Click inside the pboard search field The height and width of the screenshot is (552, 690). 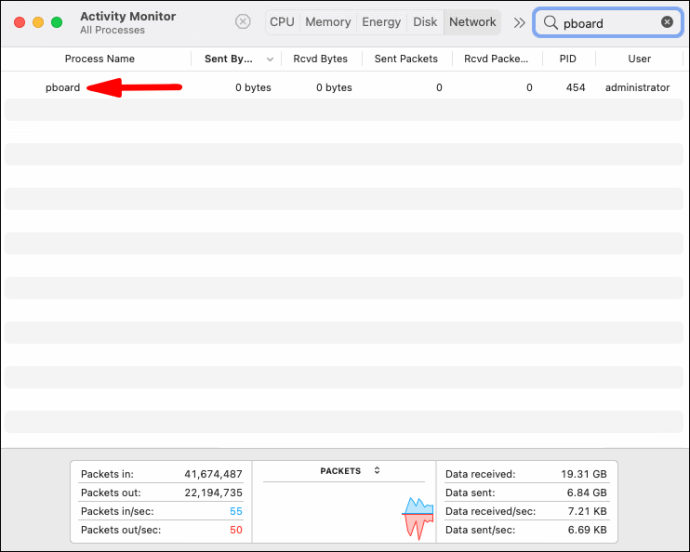[608, 23]
